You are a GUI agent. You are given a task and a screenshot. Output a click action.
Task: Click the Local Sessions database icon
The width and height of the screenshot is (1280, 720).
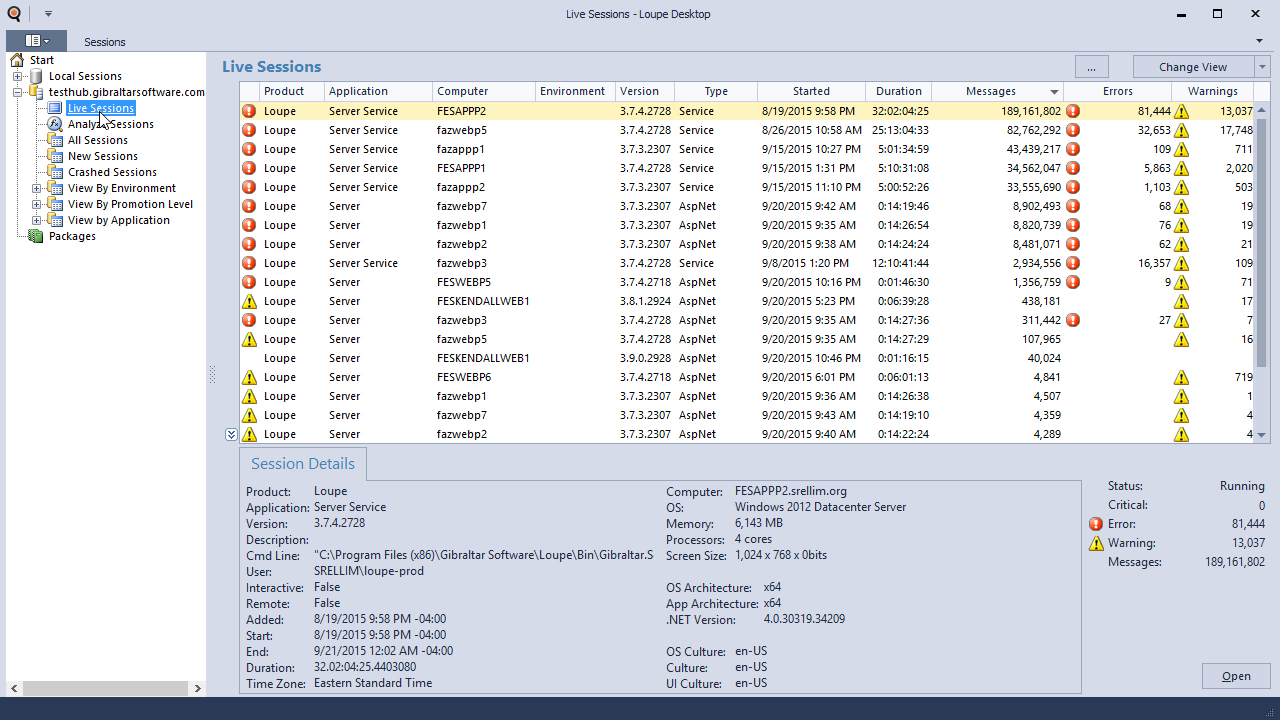pyautogui.click(x=36, y=76)
